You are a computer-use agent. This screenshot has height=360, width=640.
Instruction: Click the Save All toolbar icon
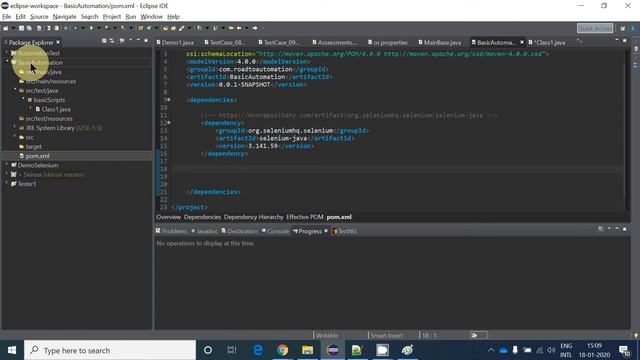coord(29,28)
